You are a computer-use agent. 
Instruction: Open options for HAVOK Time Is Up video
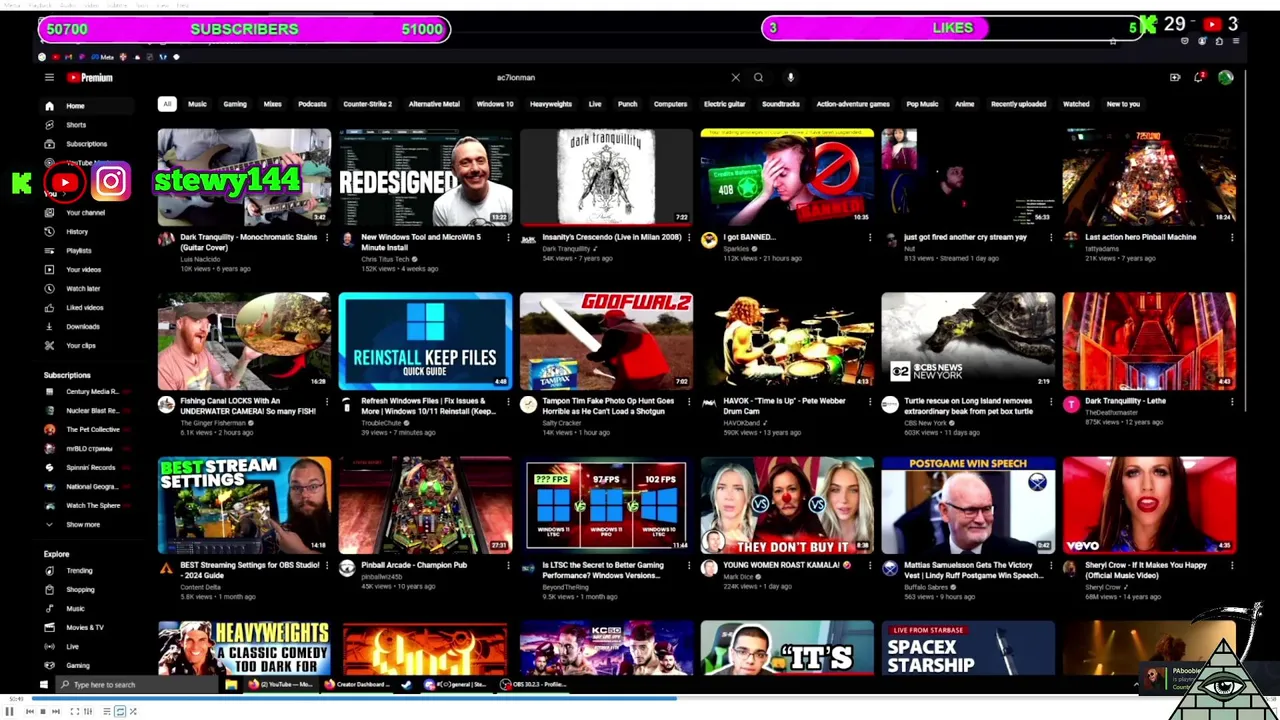point(869,402)
